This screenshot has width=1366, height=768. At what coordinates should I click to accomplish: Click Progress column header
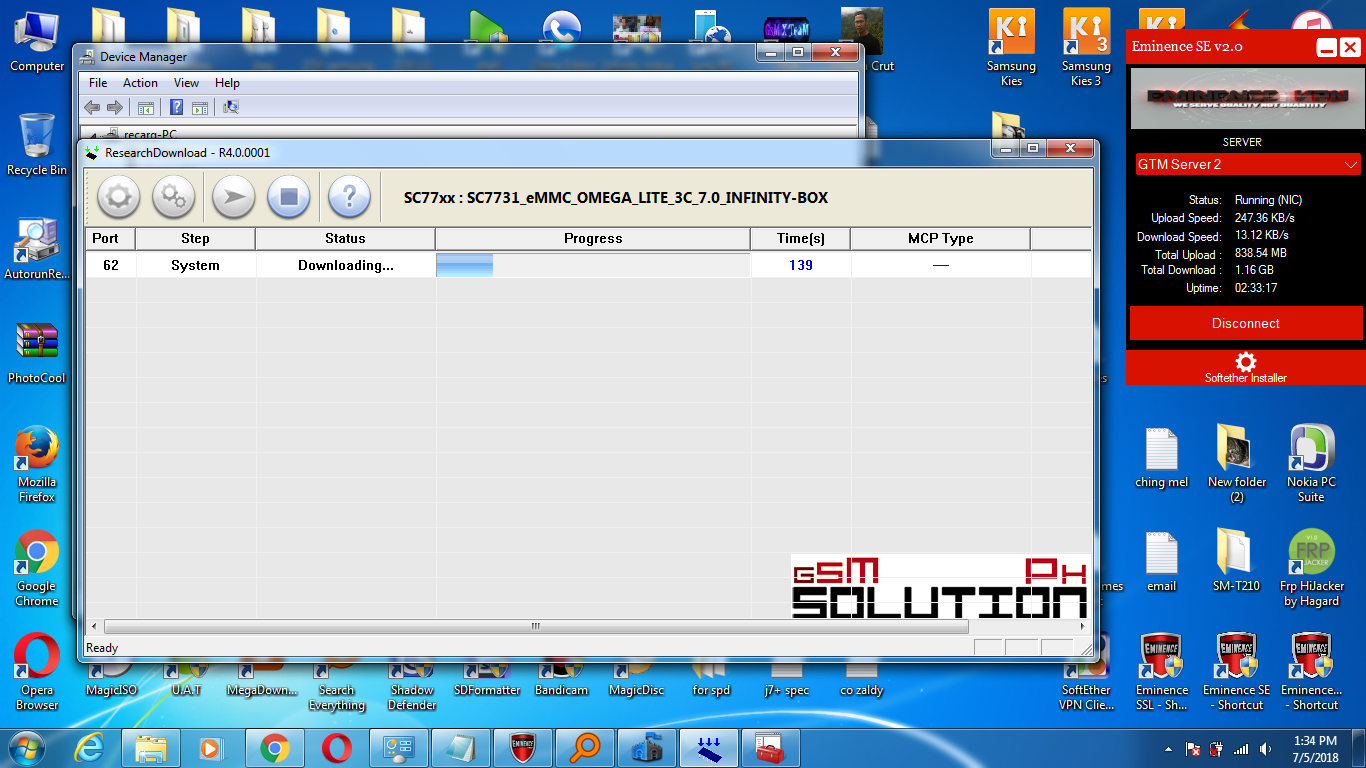tap(593, 238)
